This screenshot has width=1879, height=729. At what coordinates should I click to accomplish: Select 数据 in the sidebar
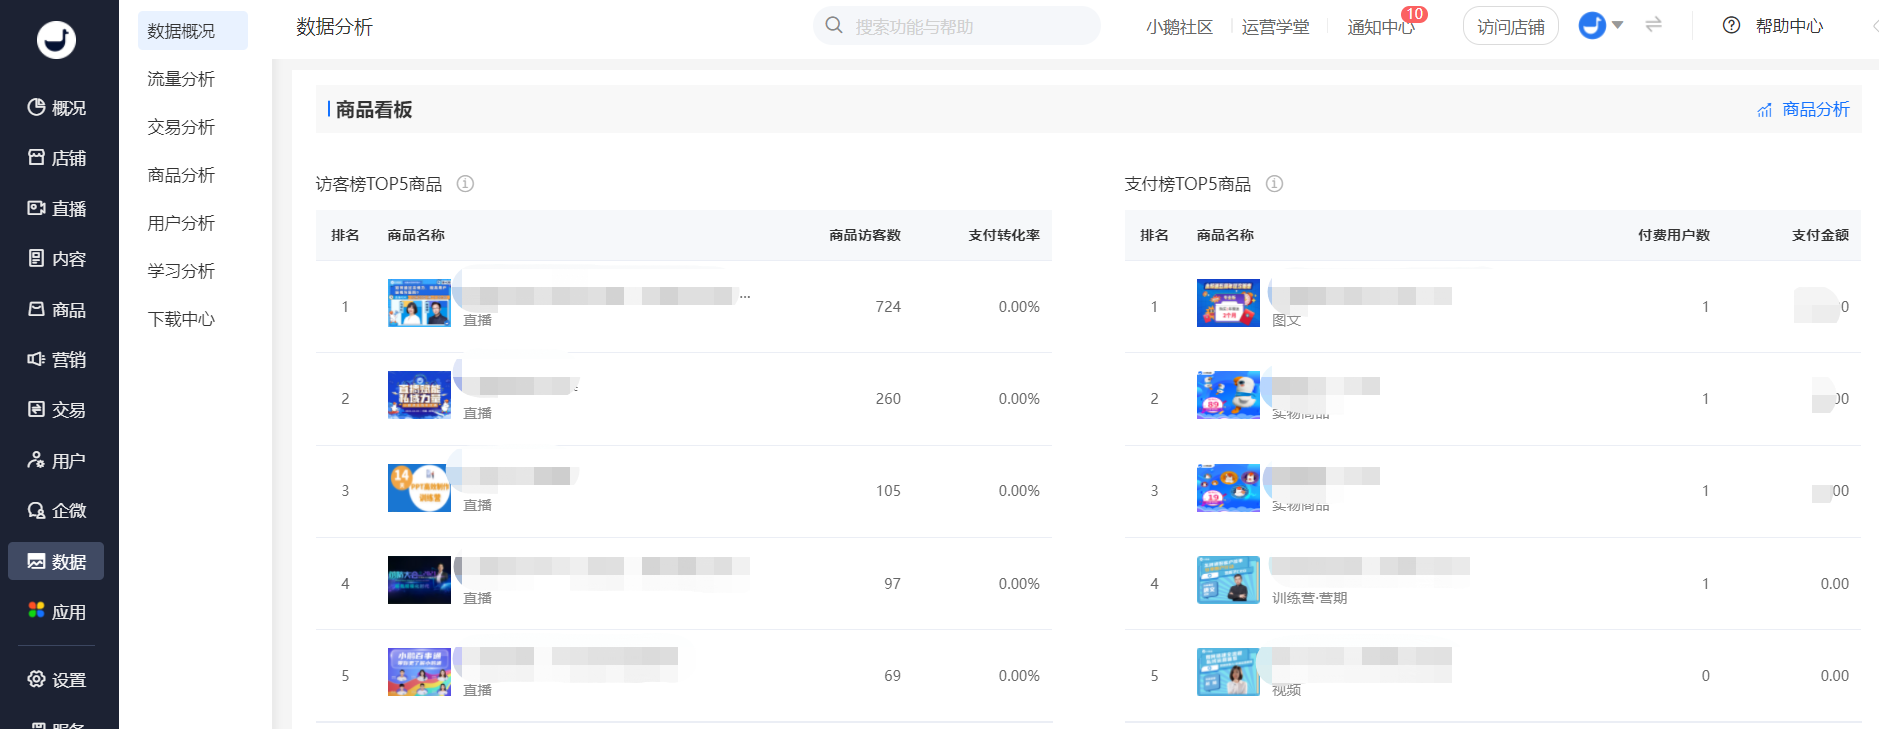click(x=56, y=561)
